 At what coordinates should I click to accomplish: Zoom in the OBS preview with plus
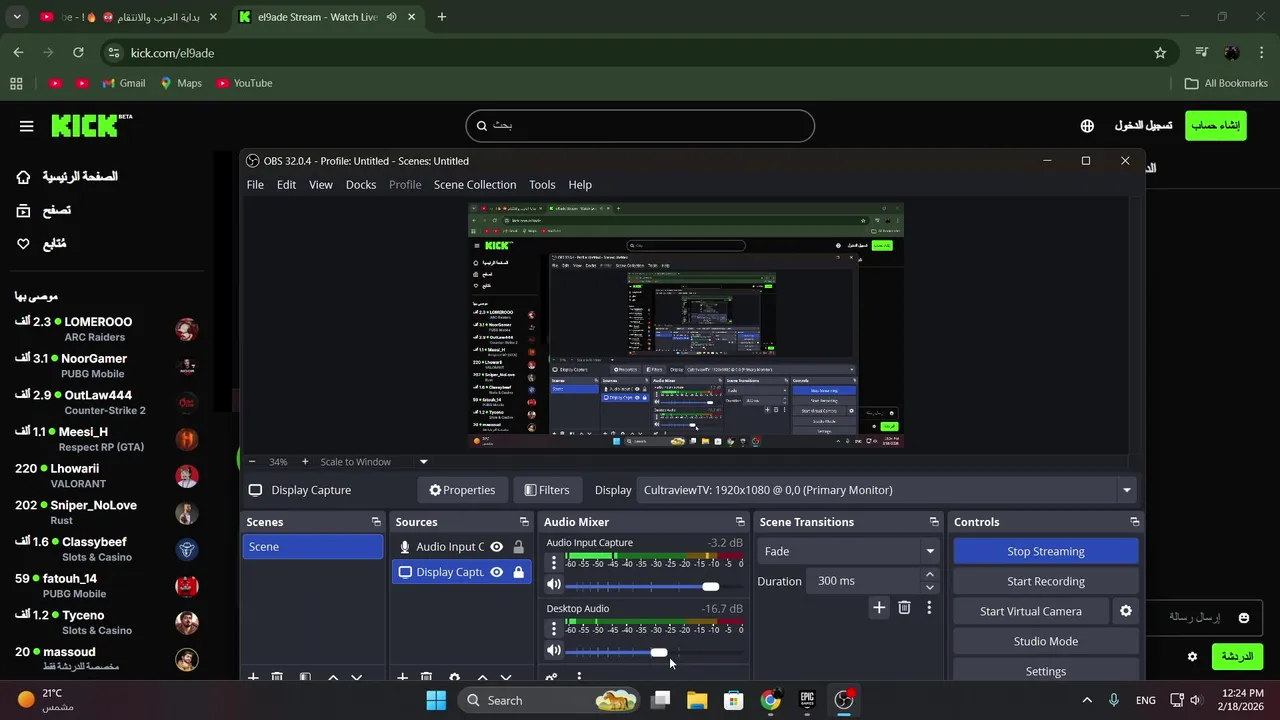coord(306,461)
